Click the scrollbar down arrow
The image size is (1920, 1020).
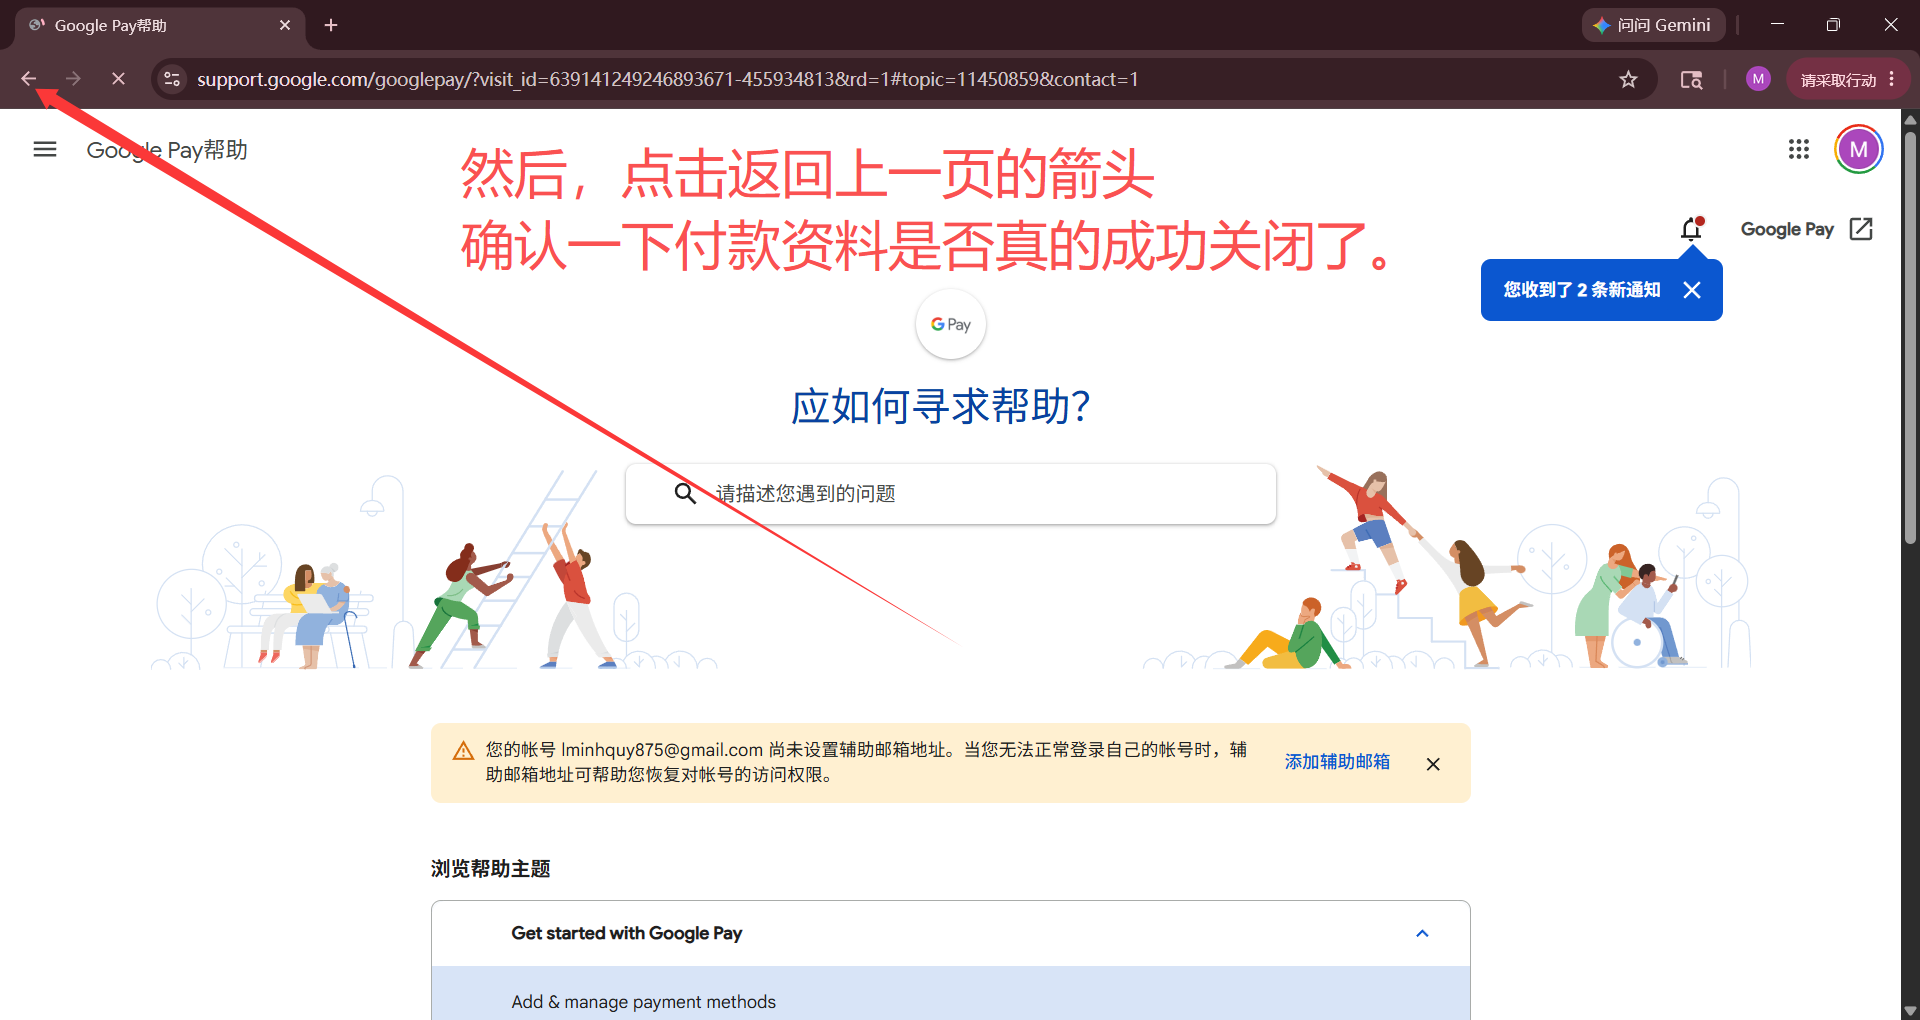point(1910,1011)
